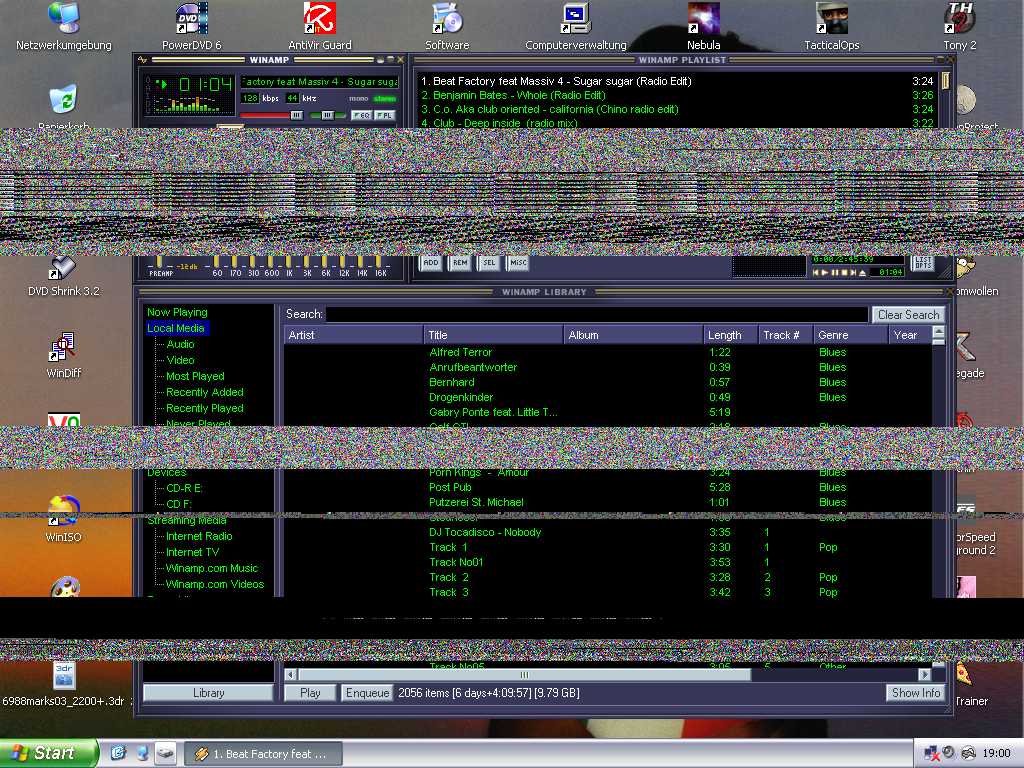Click the Enqueue button in the library

pyautogui.click(x=367, y=693)
